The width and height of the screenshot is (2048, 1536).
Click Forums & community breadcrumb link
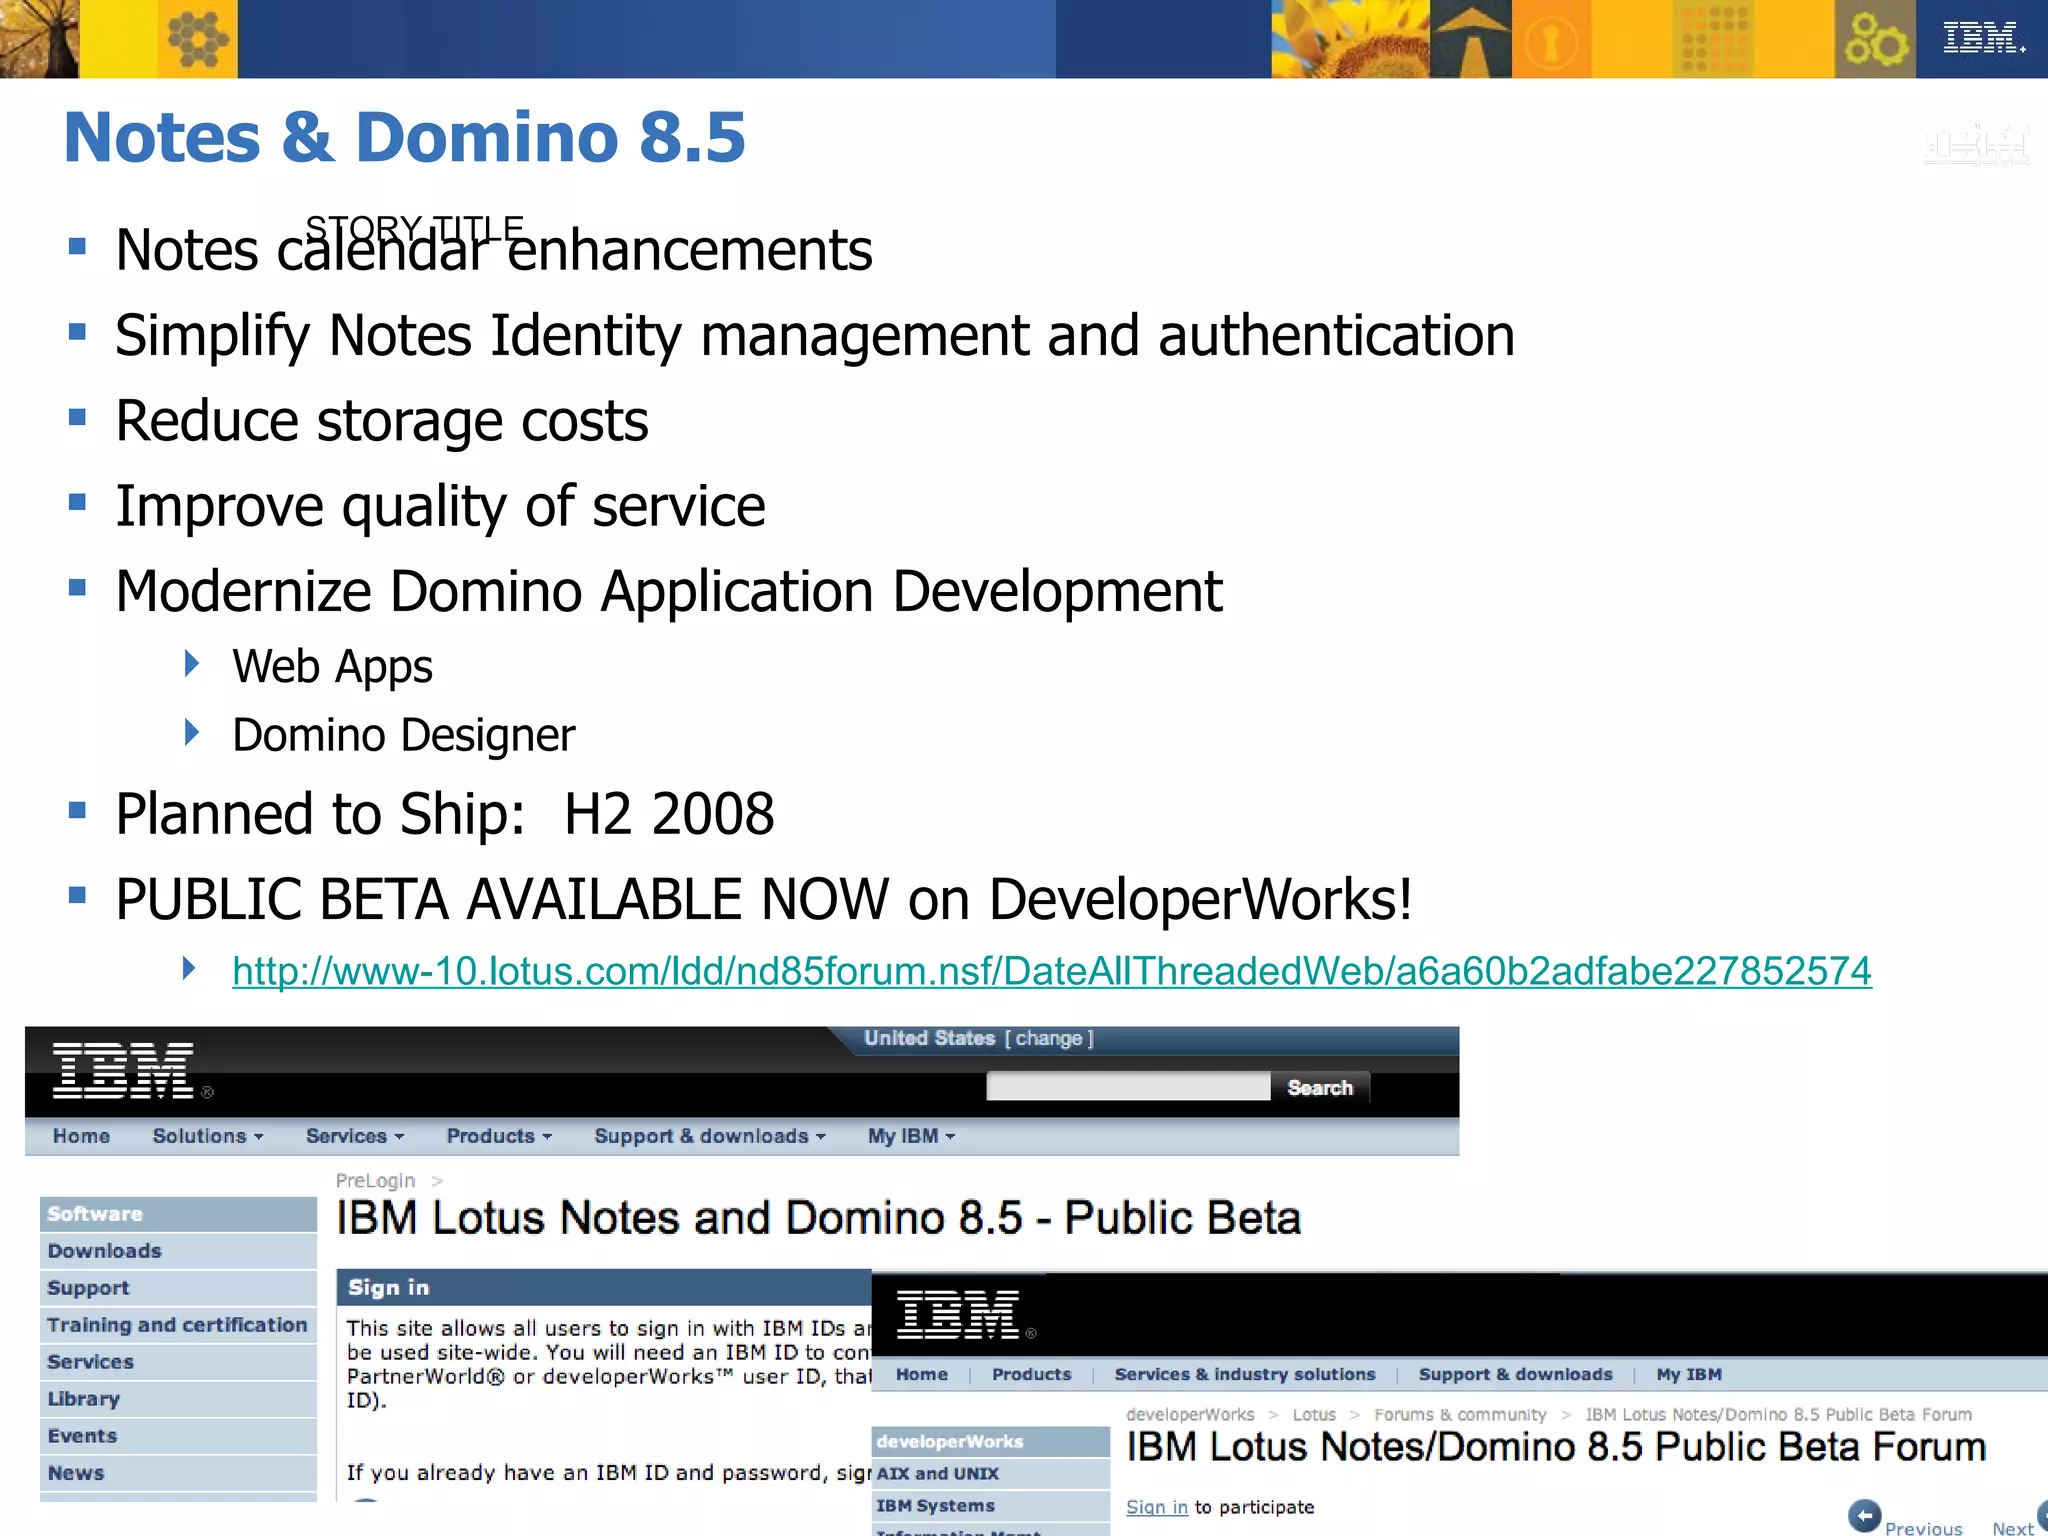point(1460,1414)
